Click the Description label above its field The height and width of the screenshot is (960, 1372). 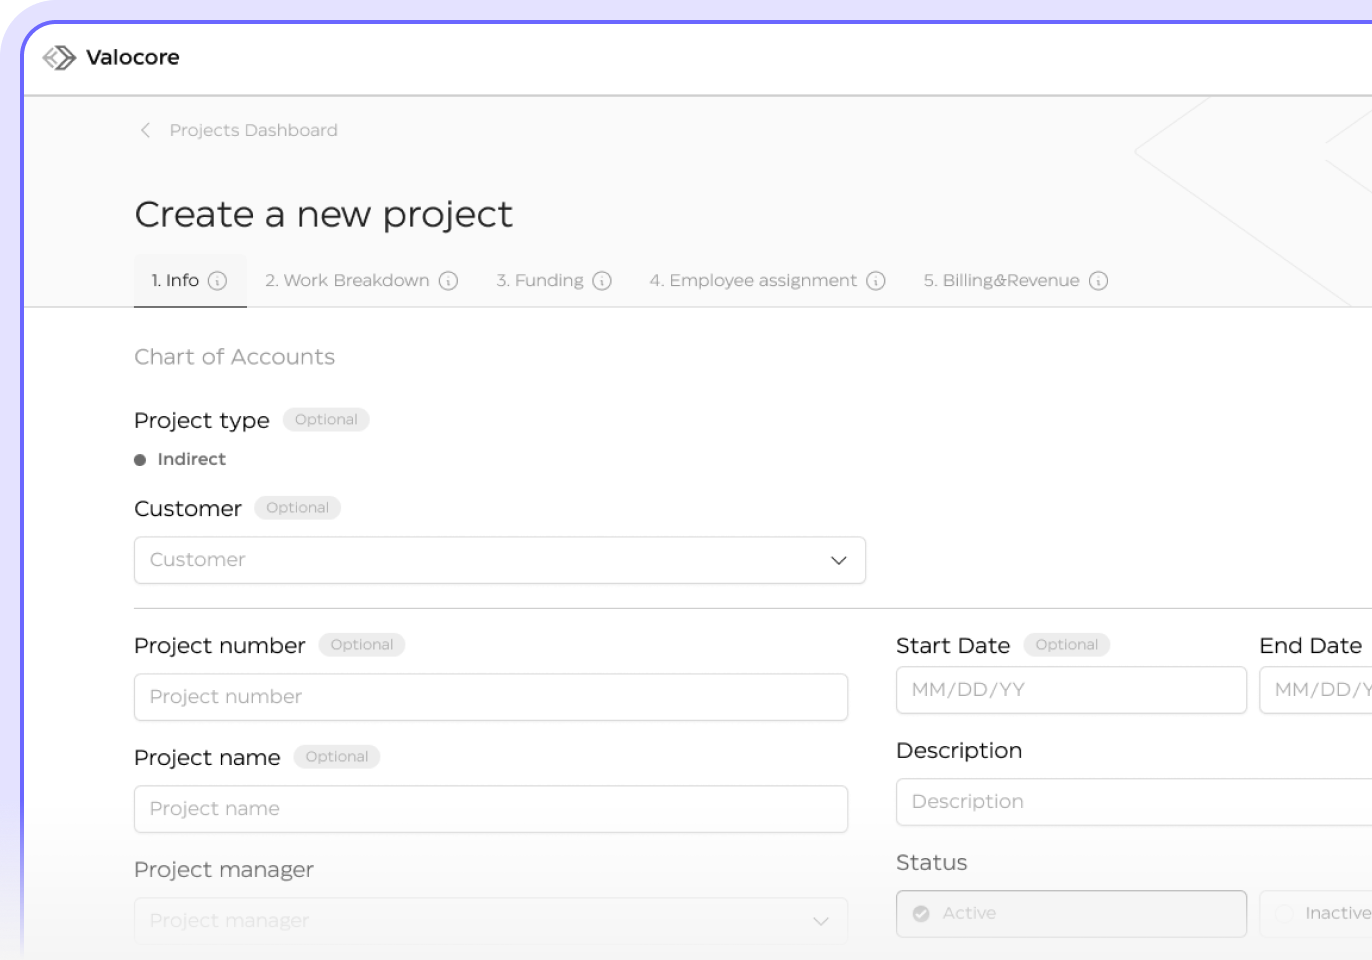pos(959,751)
